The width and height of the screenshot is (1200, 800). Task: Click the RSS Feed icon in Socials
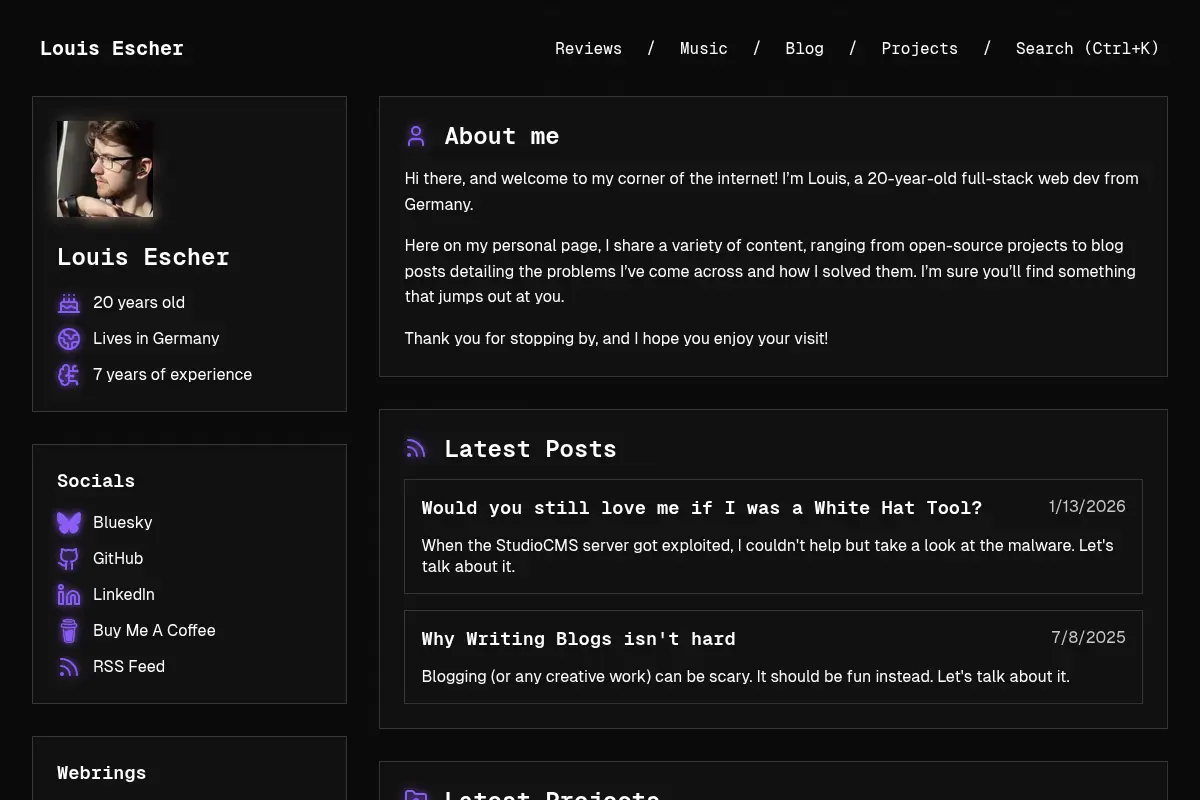pos(69,666)
